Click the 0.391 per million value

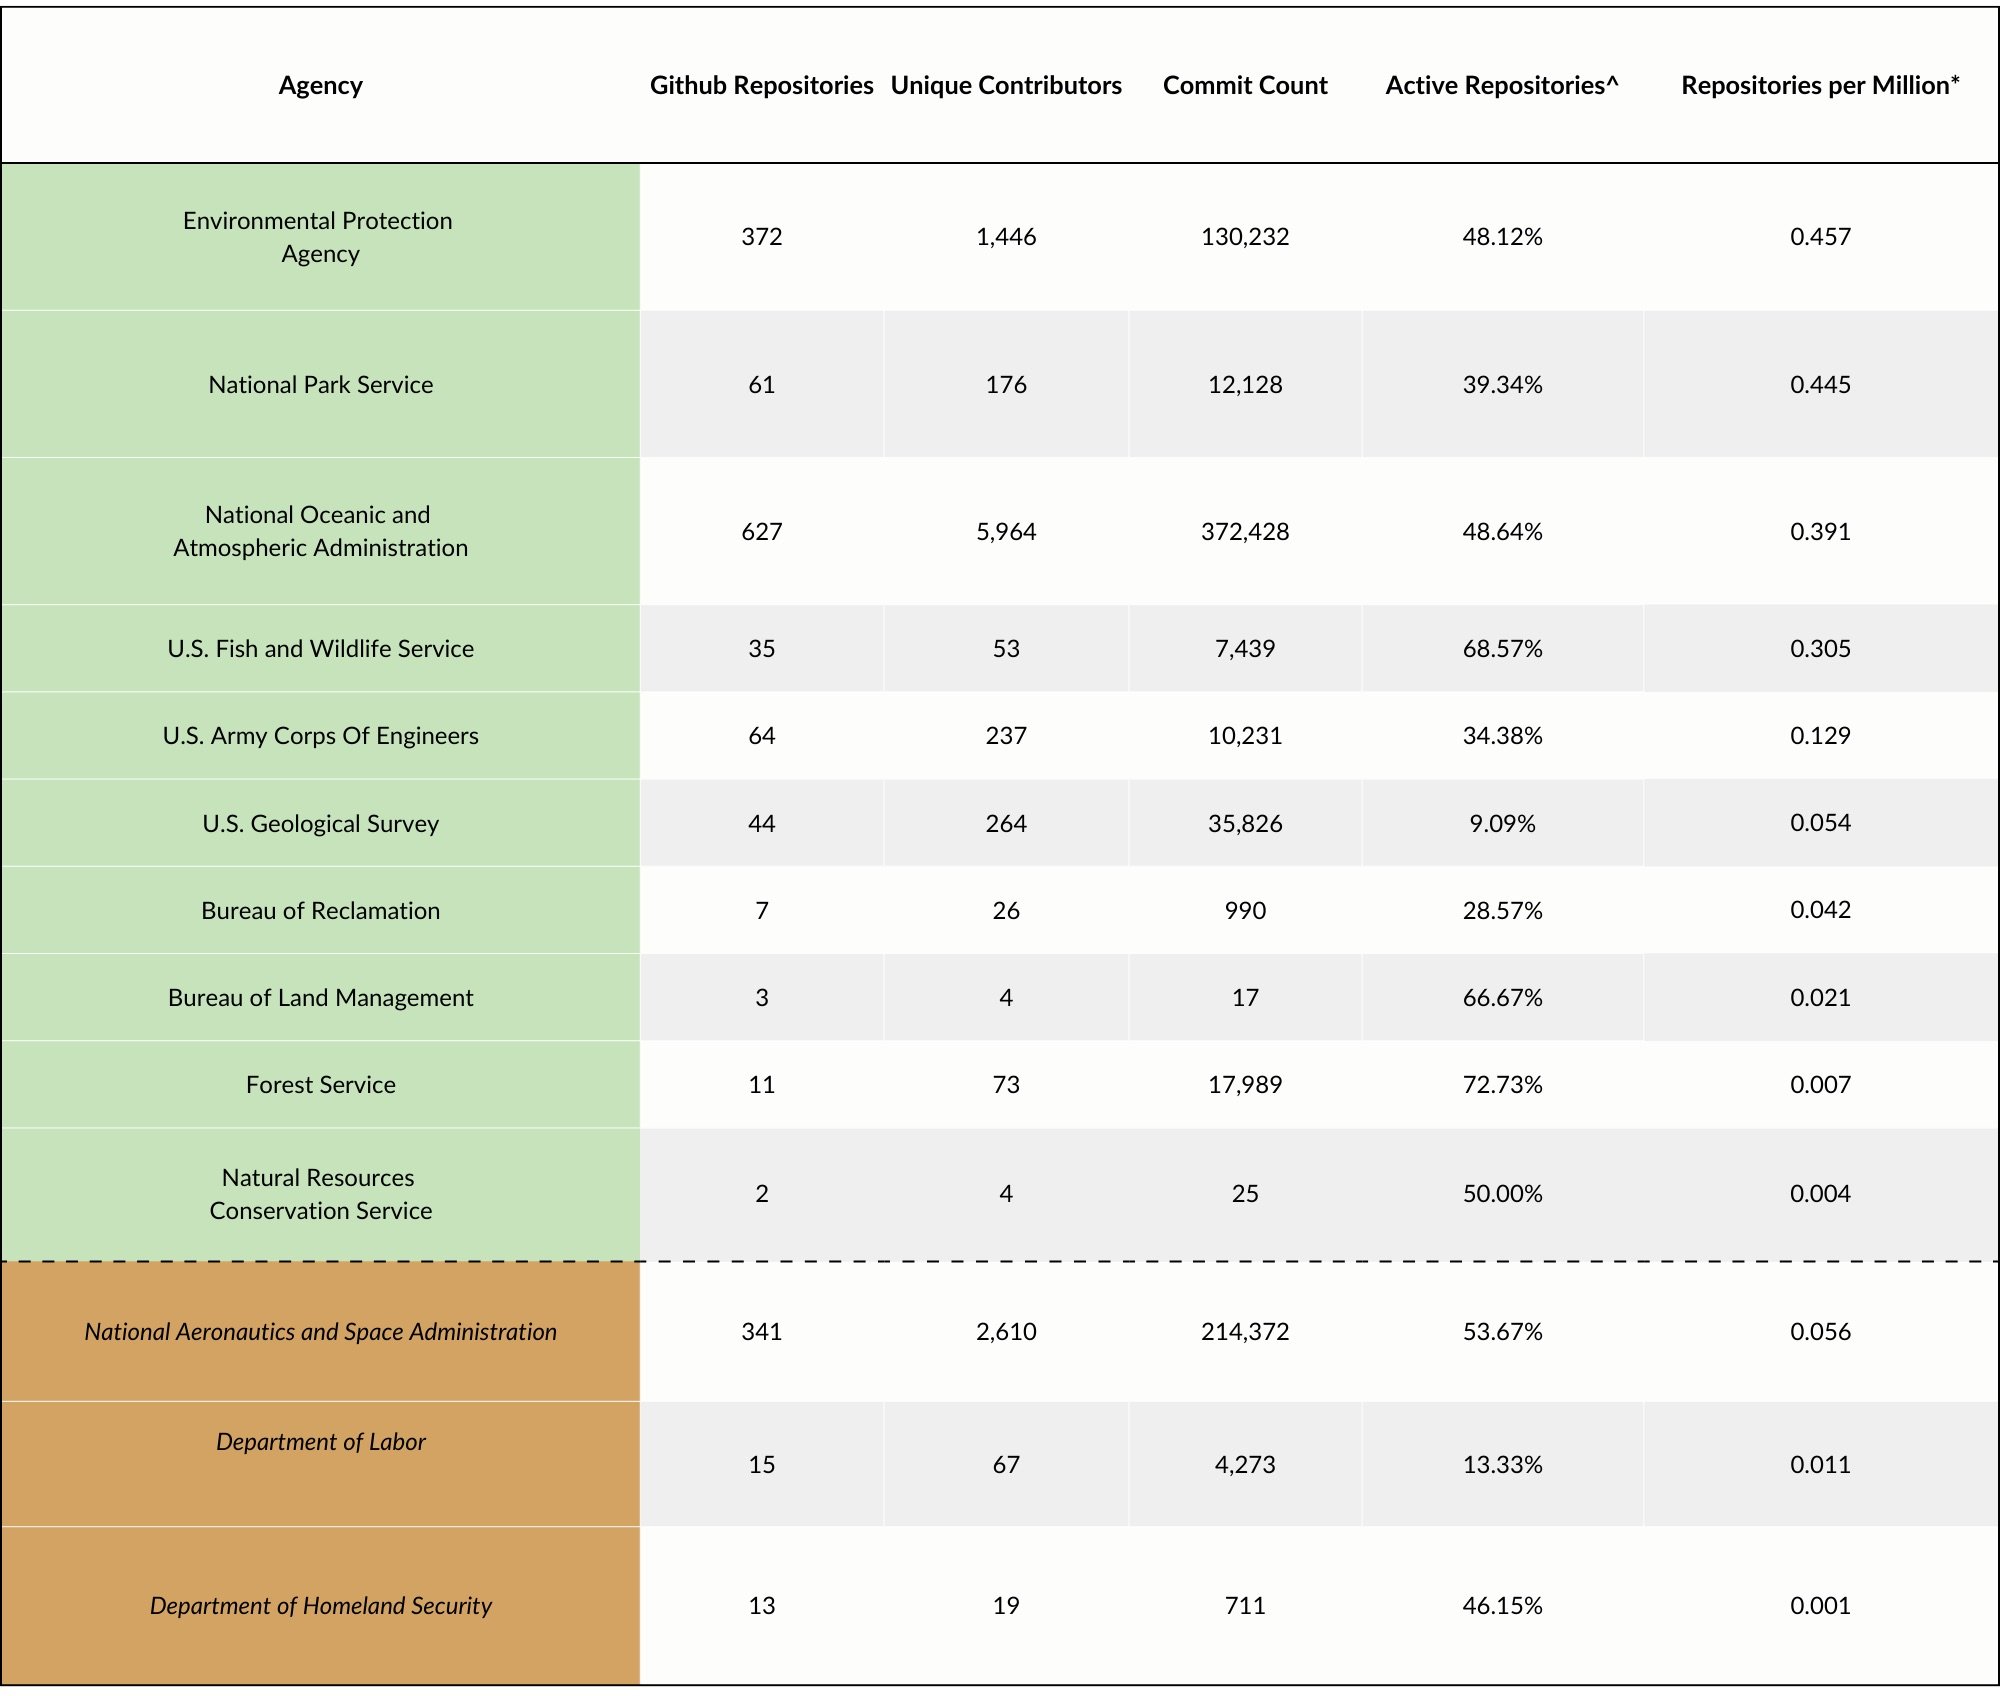[1820, 531]
